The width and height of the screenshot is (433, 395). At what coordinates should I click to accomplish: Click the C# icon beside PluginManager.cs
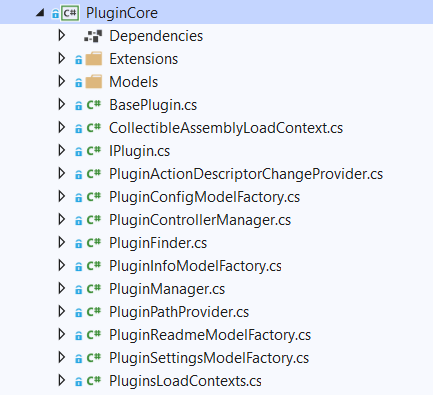[94, 289]
